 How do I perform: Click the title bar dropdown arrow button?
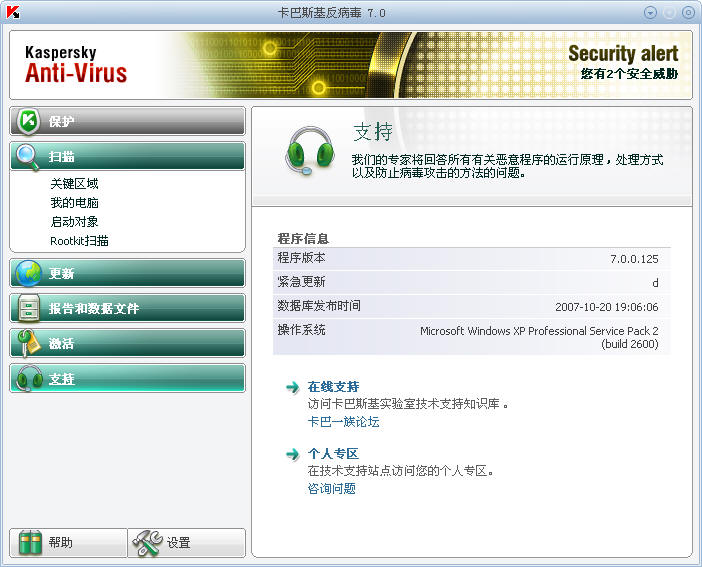point(650,13)
